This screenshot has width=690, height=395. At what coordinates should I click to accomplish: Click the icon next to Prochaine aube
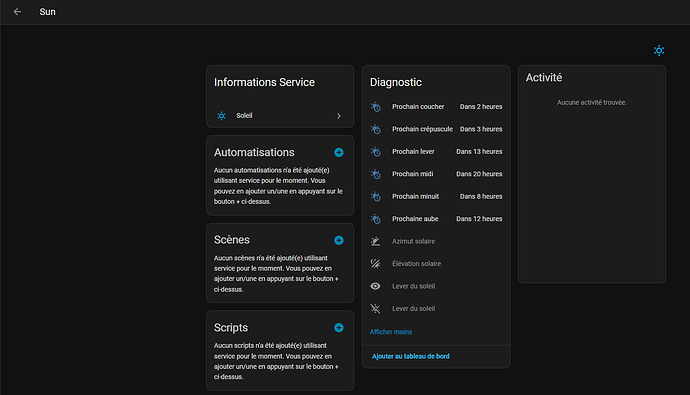pos(375,219)
